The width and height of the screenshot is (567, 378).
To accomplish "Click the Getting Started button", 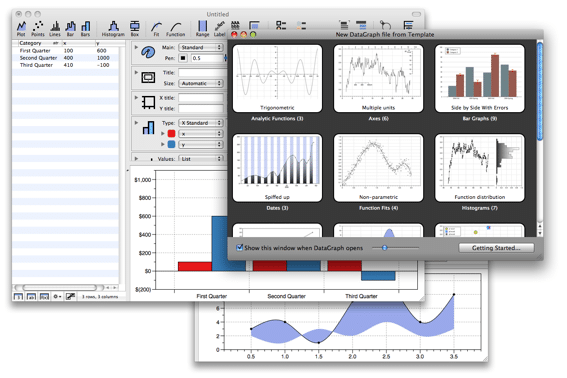I will tap(496, 248).
